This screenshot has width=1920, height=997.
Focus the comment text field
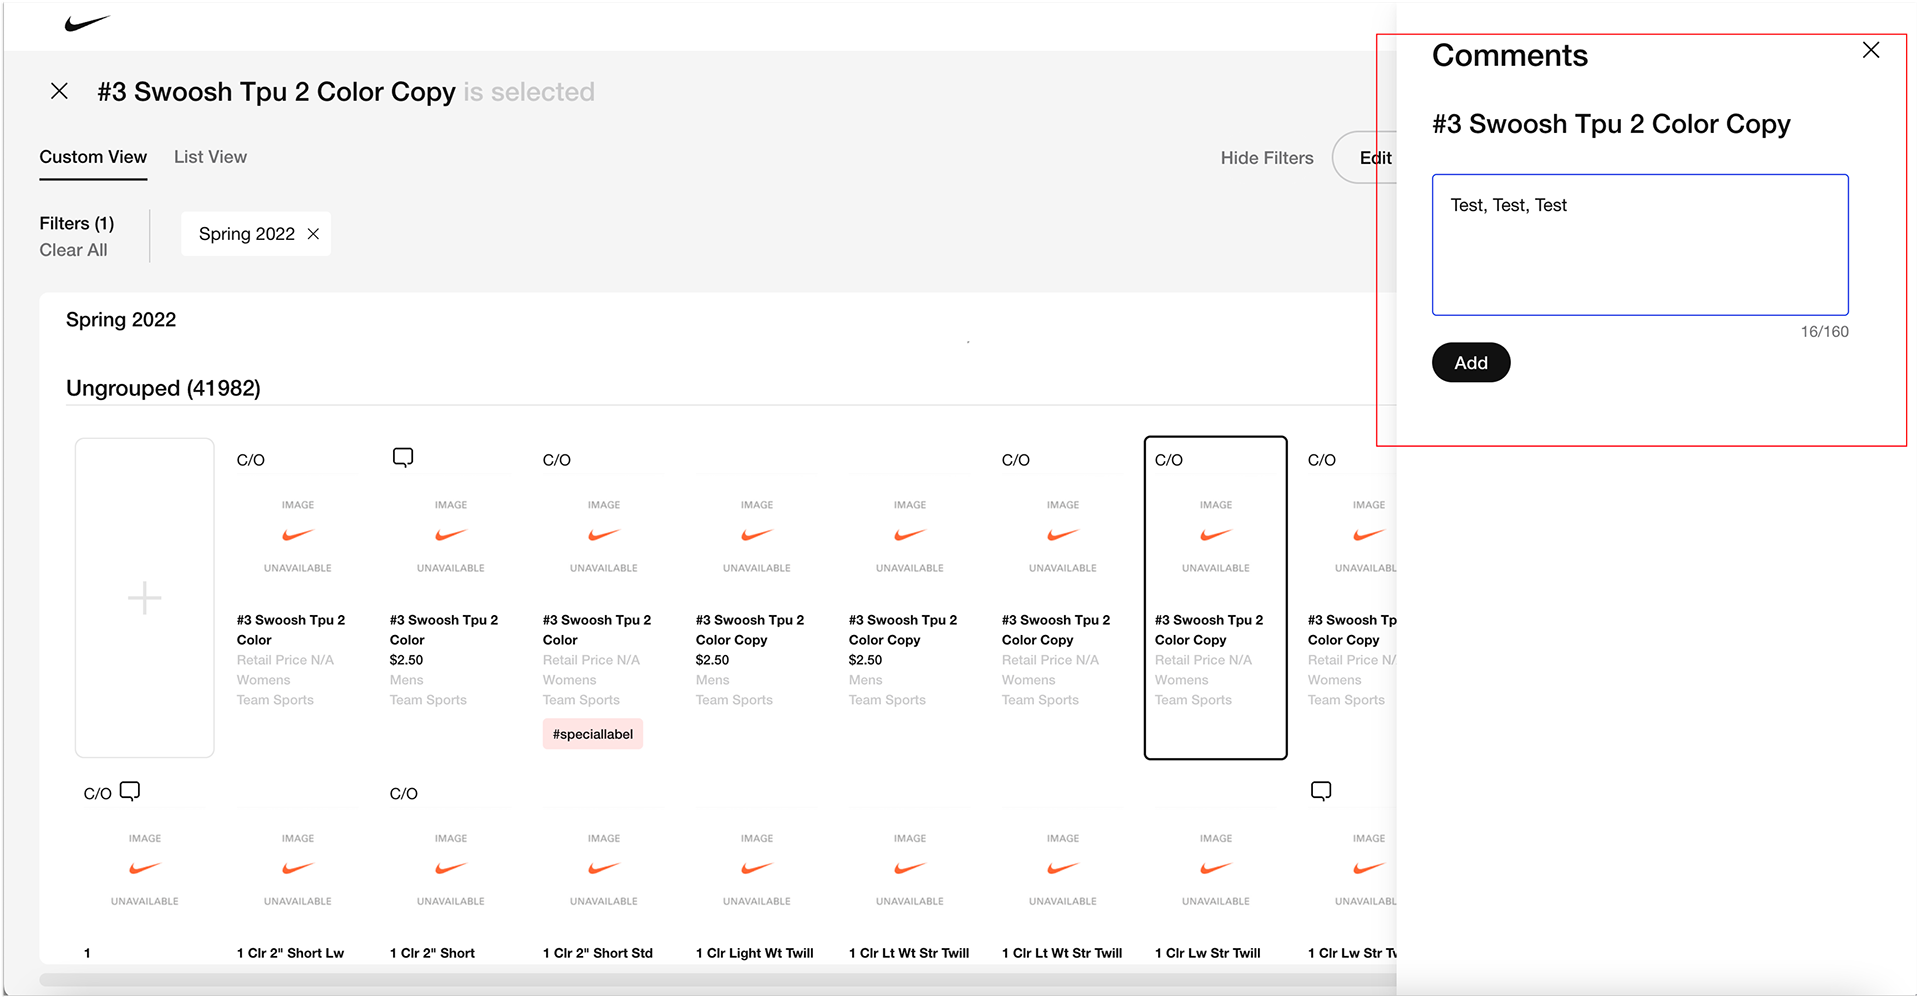click(x=1639, y=245)
